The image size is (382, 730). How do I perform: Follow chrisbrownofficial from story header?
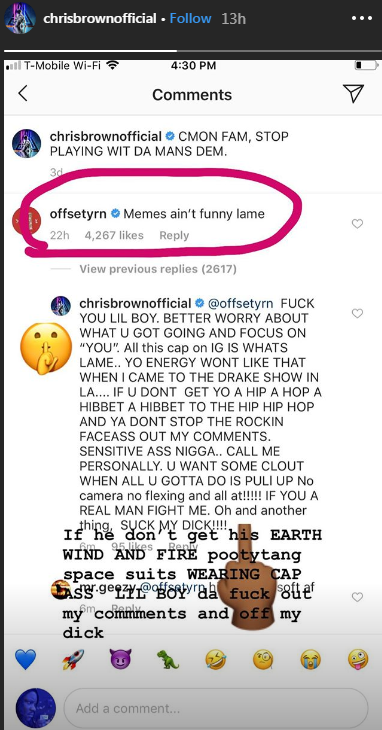tap(190, 19)
